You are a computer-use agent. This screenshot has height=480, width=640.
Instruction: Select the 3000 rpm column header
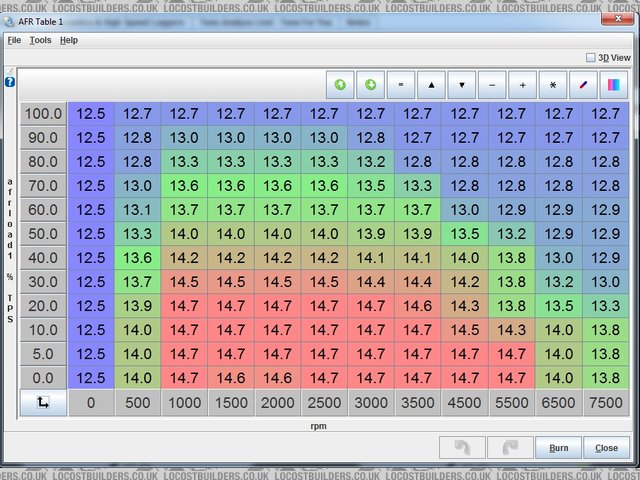click(x=371, y=403)
